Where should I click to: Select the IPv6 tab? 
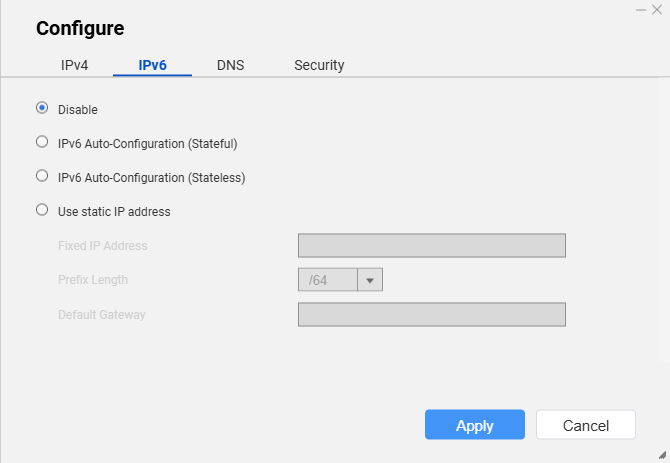click(152, 65)
